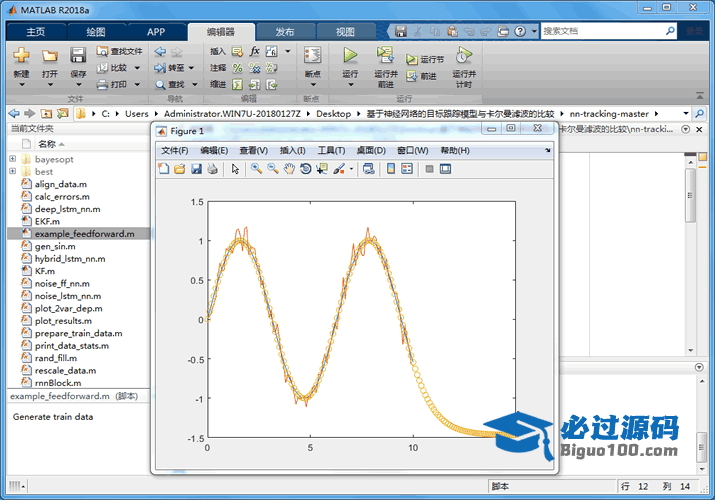Toggle the Insert Colorbar button
The image size is (715, 500).
coord(391,169)
